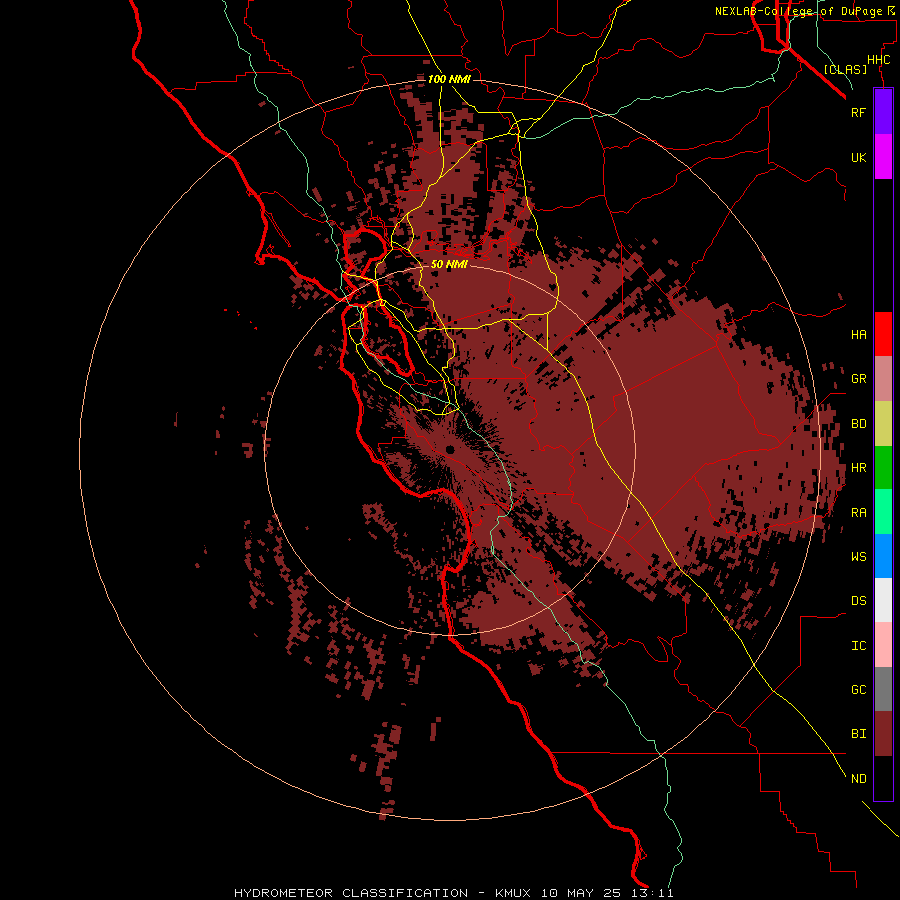Click the BI dark red legend swatch

(x=883, y=734)
